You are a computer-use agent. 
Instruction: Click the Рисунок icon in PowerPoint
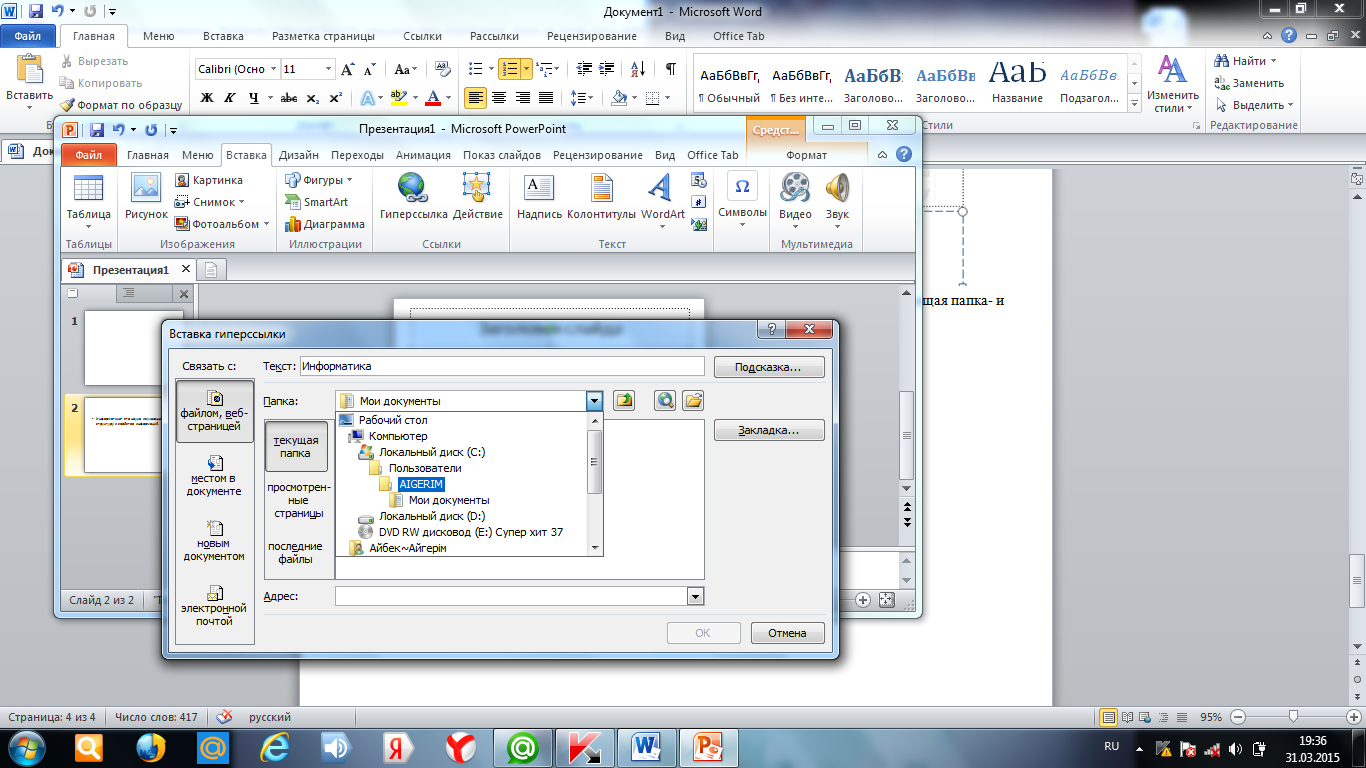point(146,197)
